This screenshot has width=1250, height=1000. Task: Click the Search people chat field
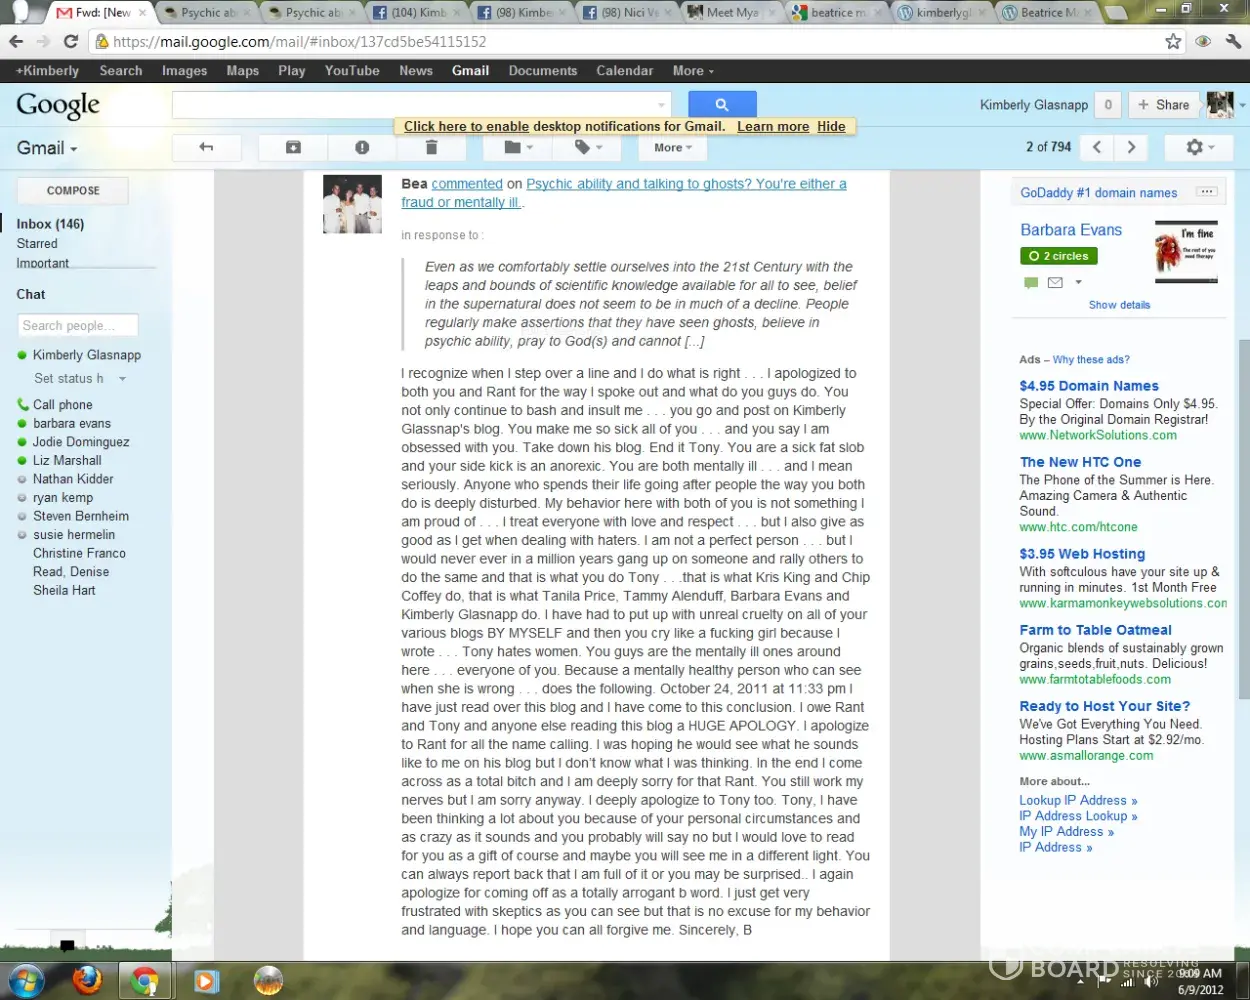(78, 325)
